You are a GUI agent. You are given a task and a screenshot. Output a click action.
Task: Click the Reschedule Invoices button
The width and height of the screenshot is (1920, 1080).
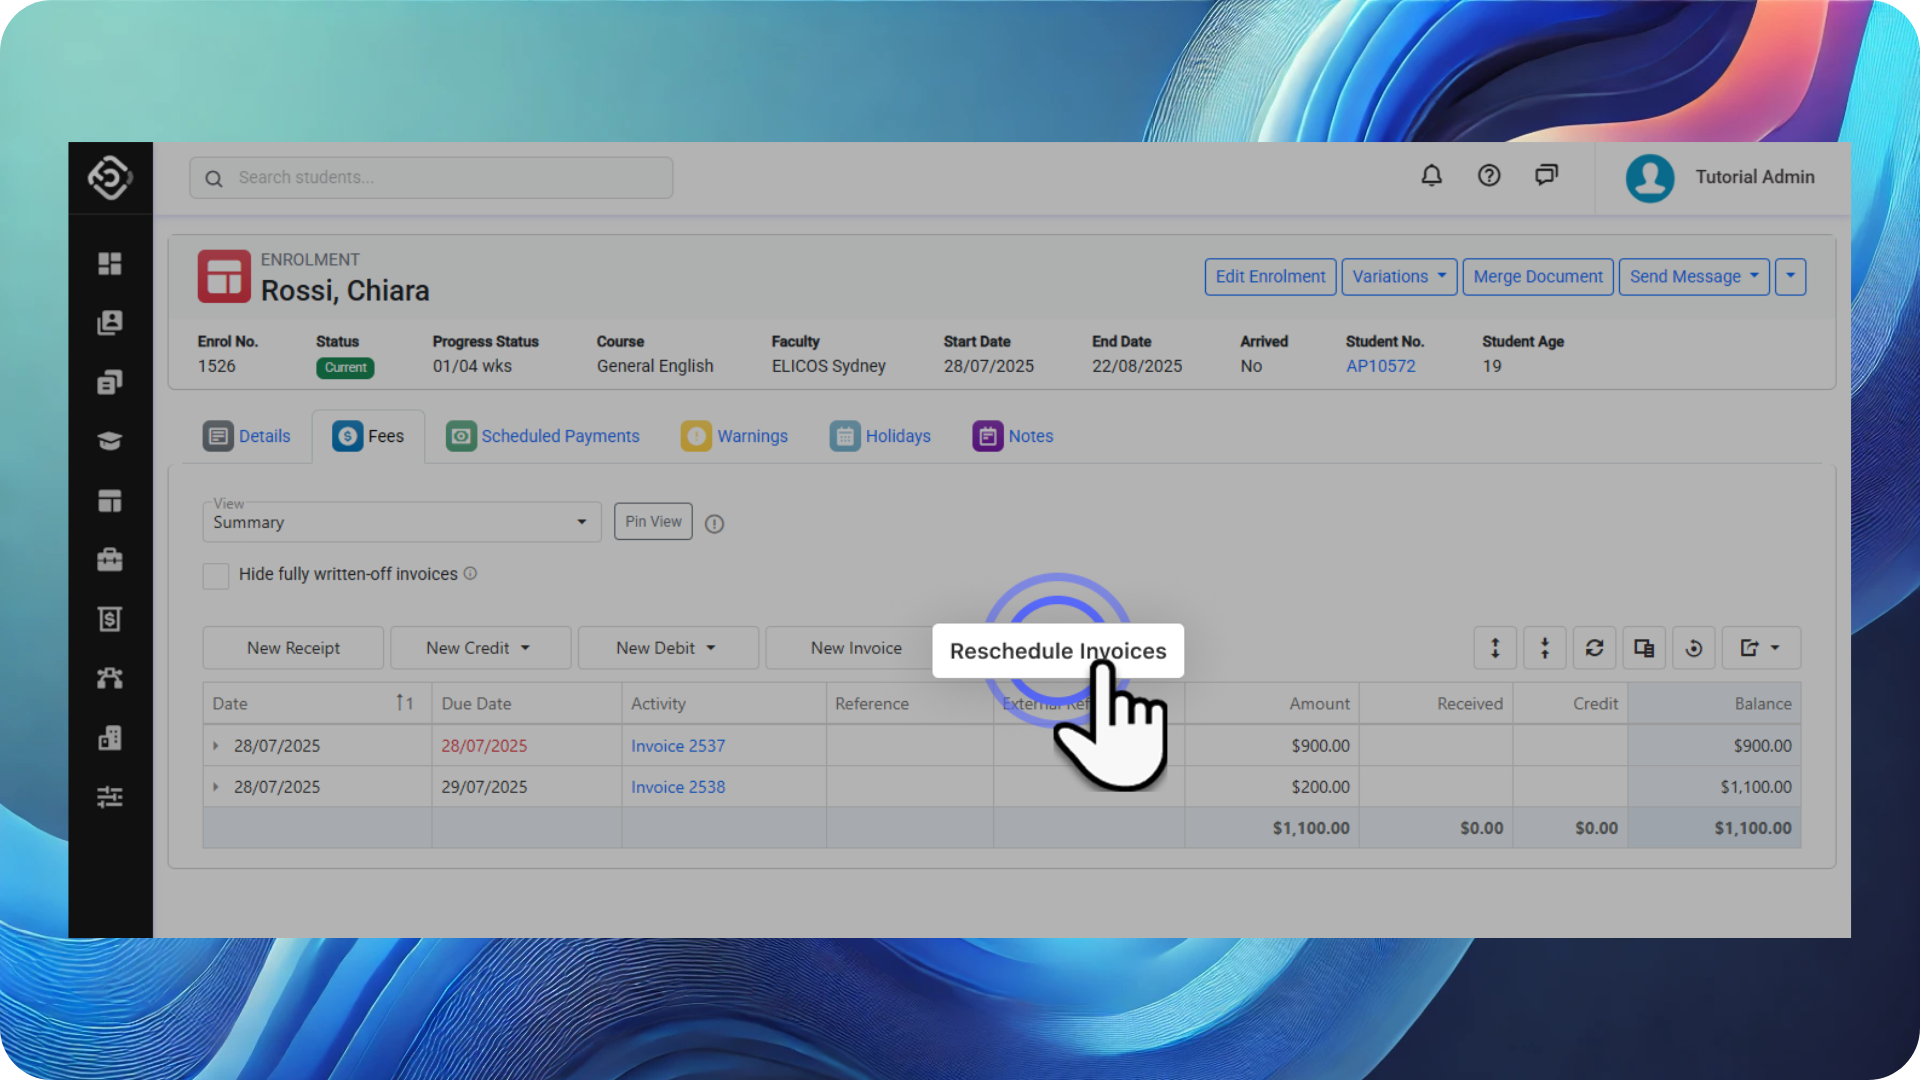coord(1057,651)
